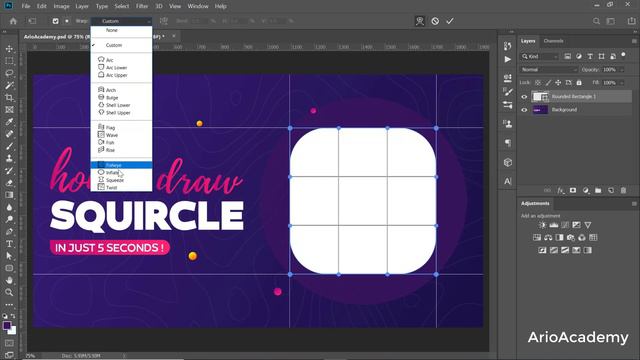
Task: Choose Arc warp style
Action: pyautogui.click(x=121, y=60)
